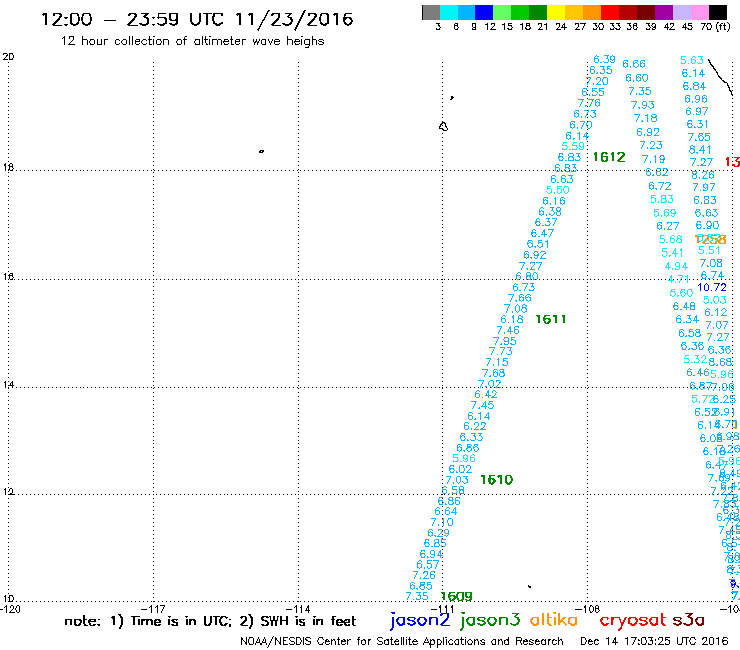Click the 'note: 1) Time is in UTC' text
Viewport: 740px width, 650px height.
point(147,621)
